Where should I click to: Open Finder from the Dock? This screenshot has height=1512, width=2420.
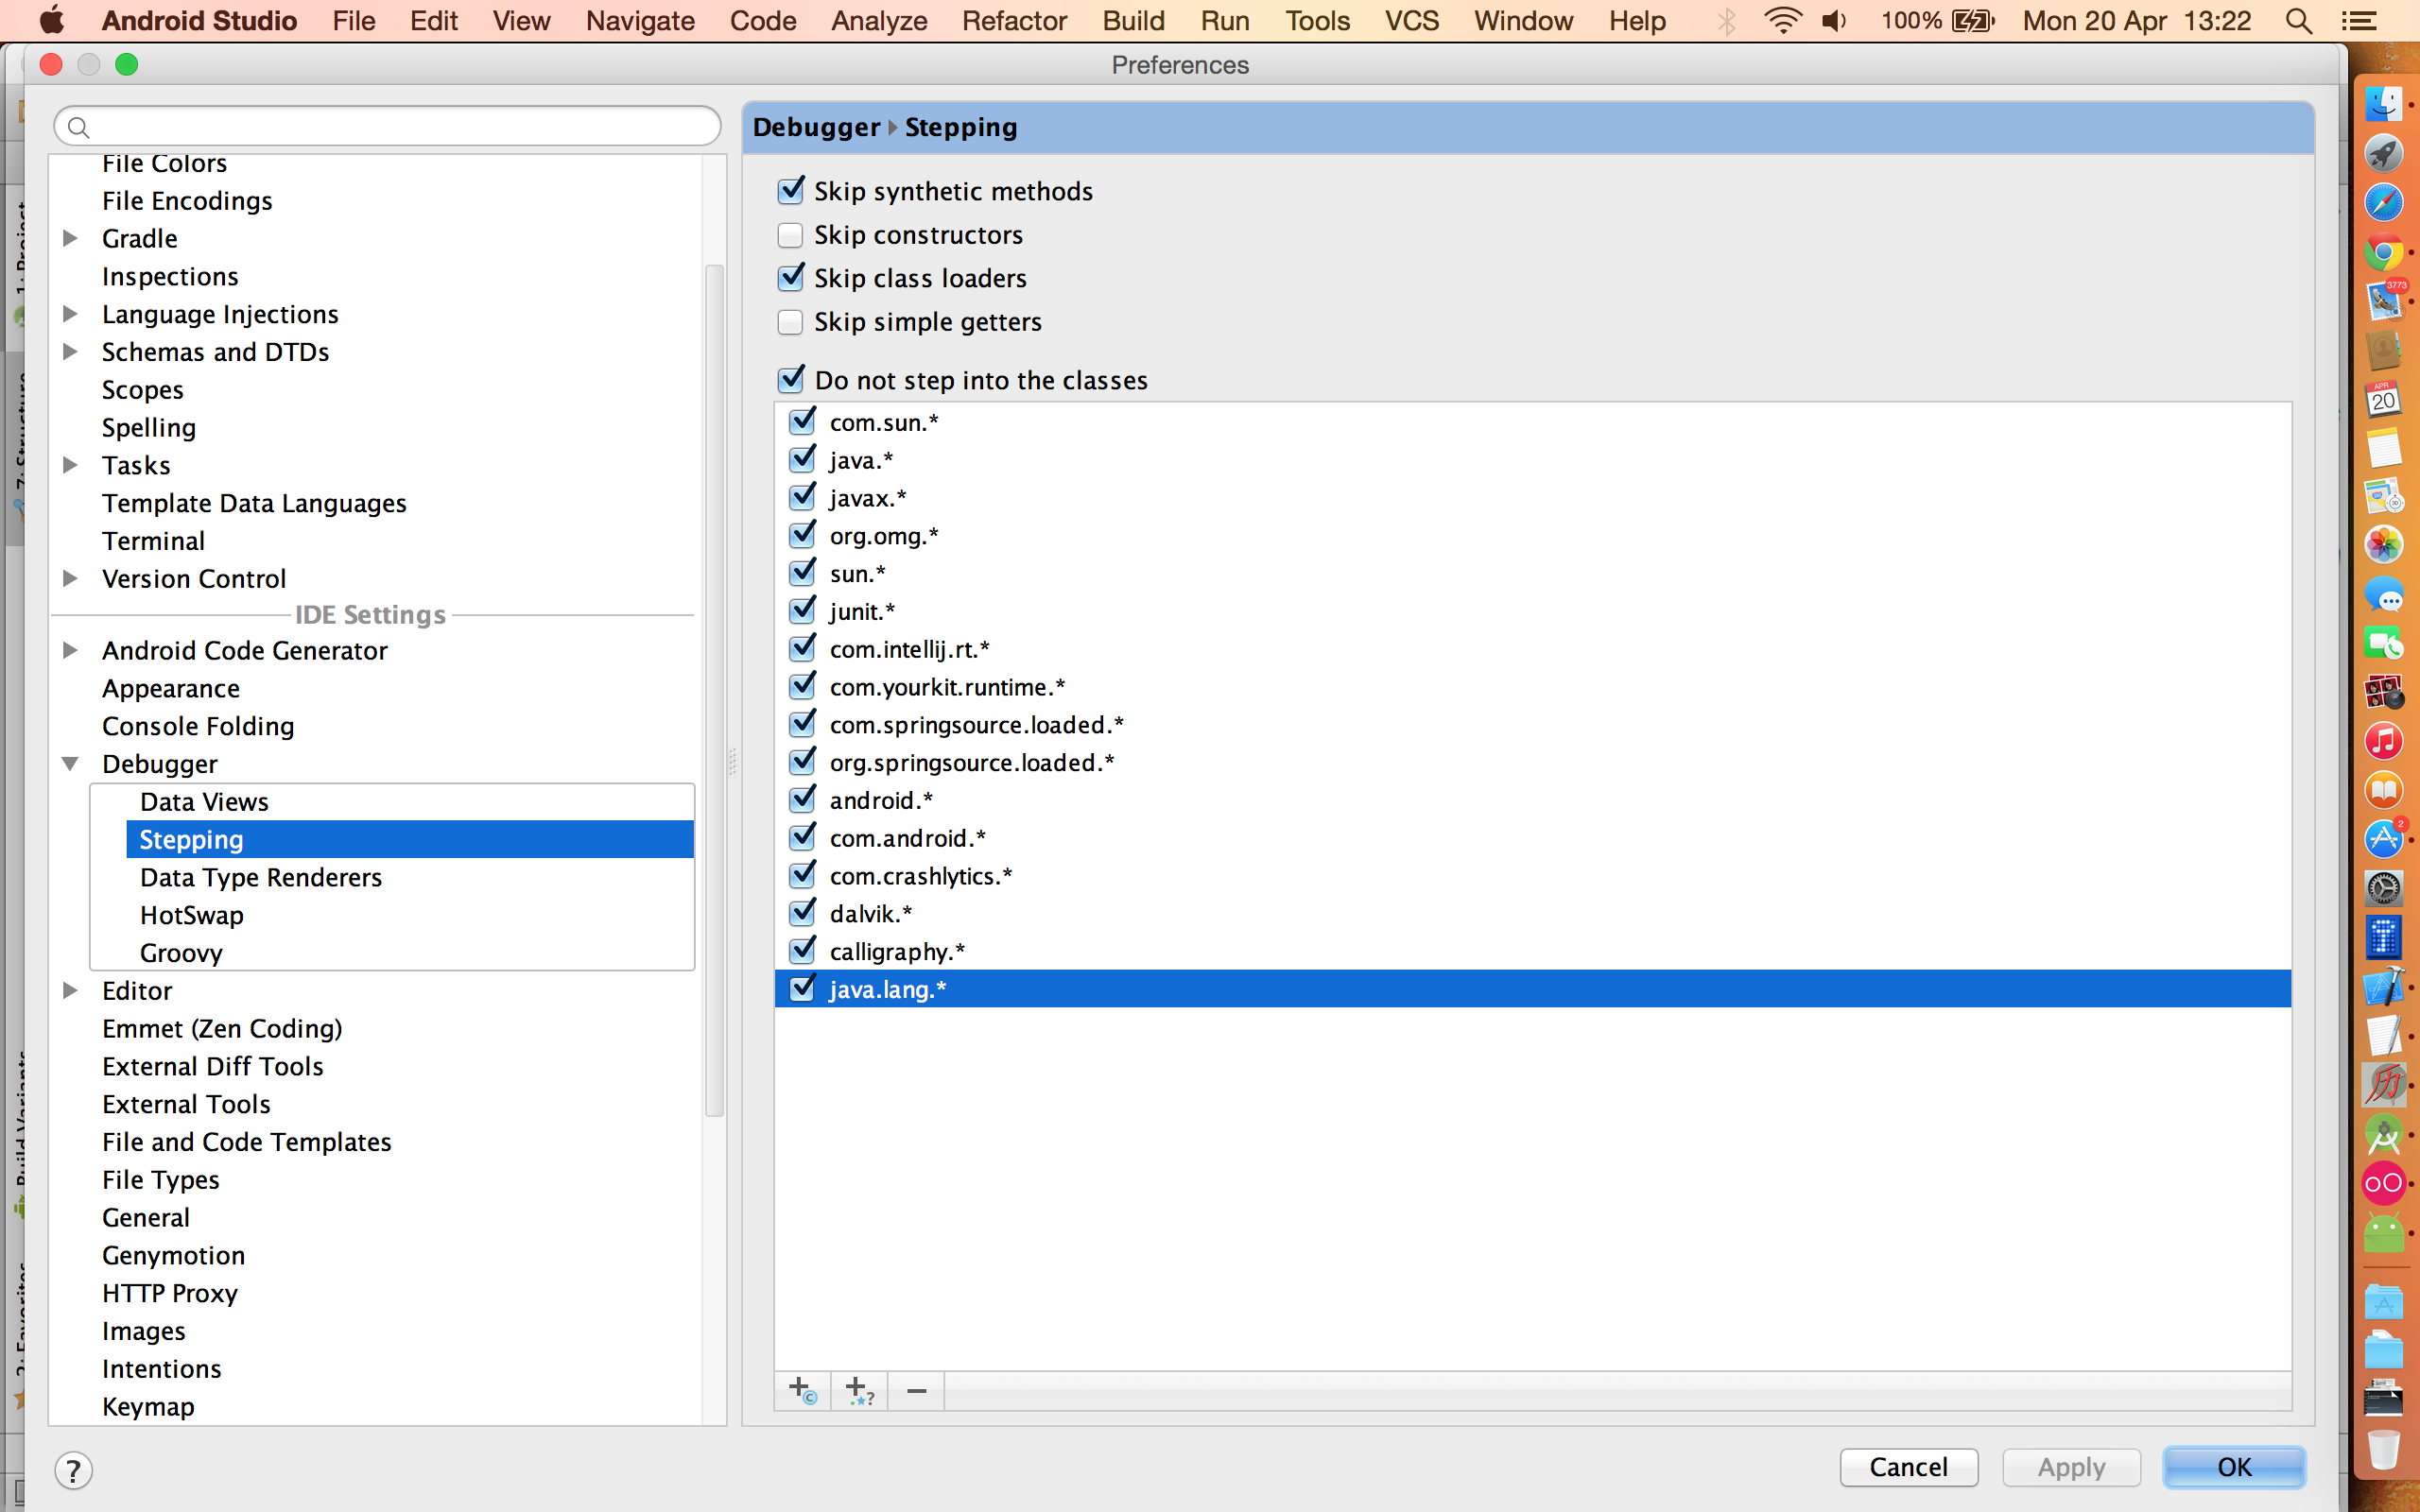pos(2384,103)
